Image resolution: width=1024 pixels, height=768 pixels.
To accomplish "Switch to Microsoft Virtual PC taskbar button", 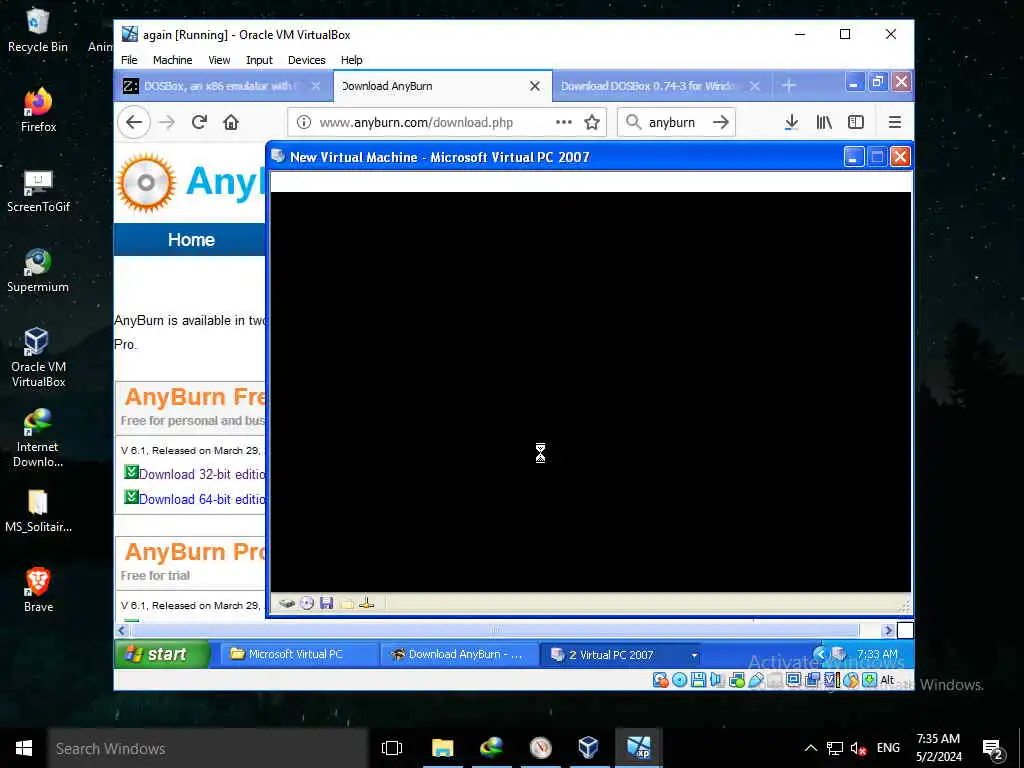I will pyautogui.click(x=299, y=654).
